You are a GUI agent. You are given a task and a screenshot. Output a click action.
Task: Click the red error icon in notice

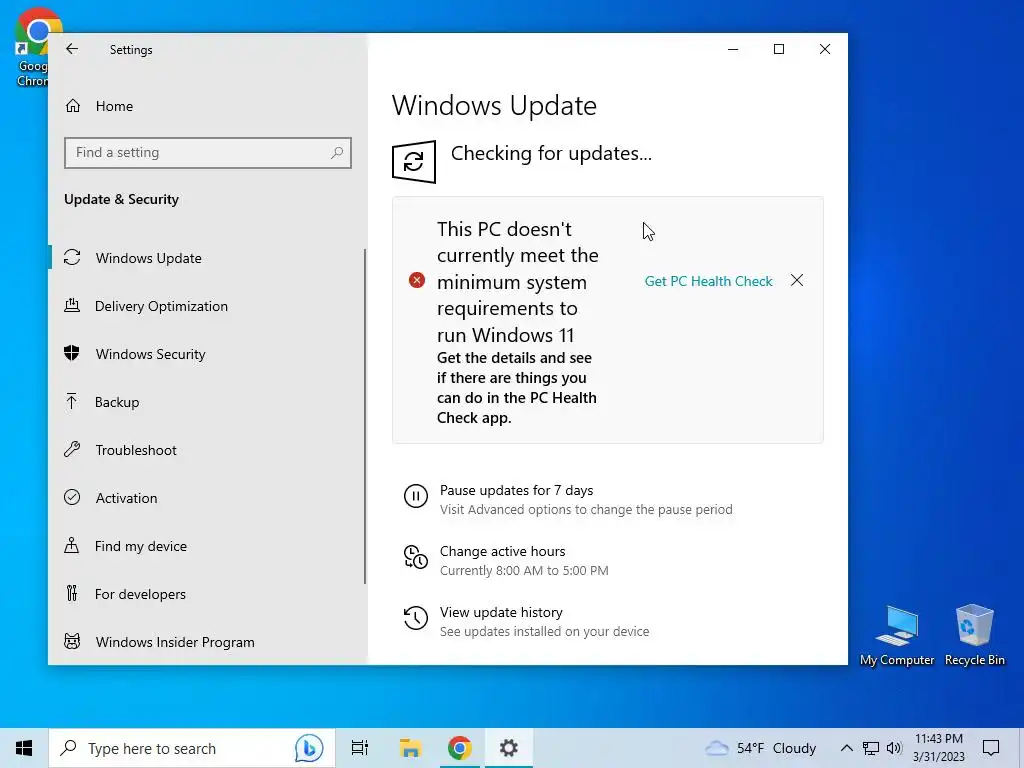coord(417,280)
